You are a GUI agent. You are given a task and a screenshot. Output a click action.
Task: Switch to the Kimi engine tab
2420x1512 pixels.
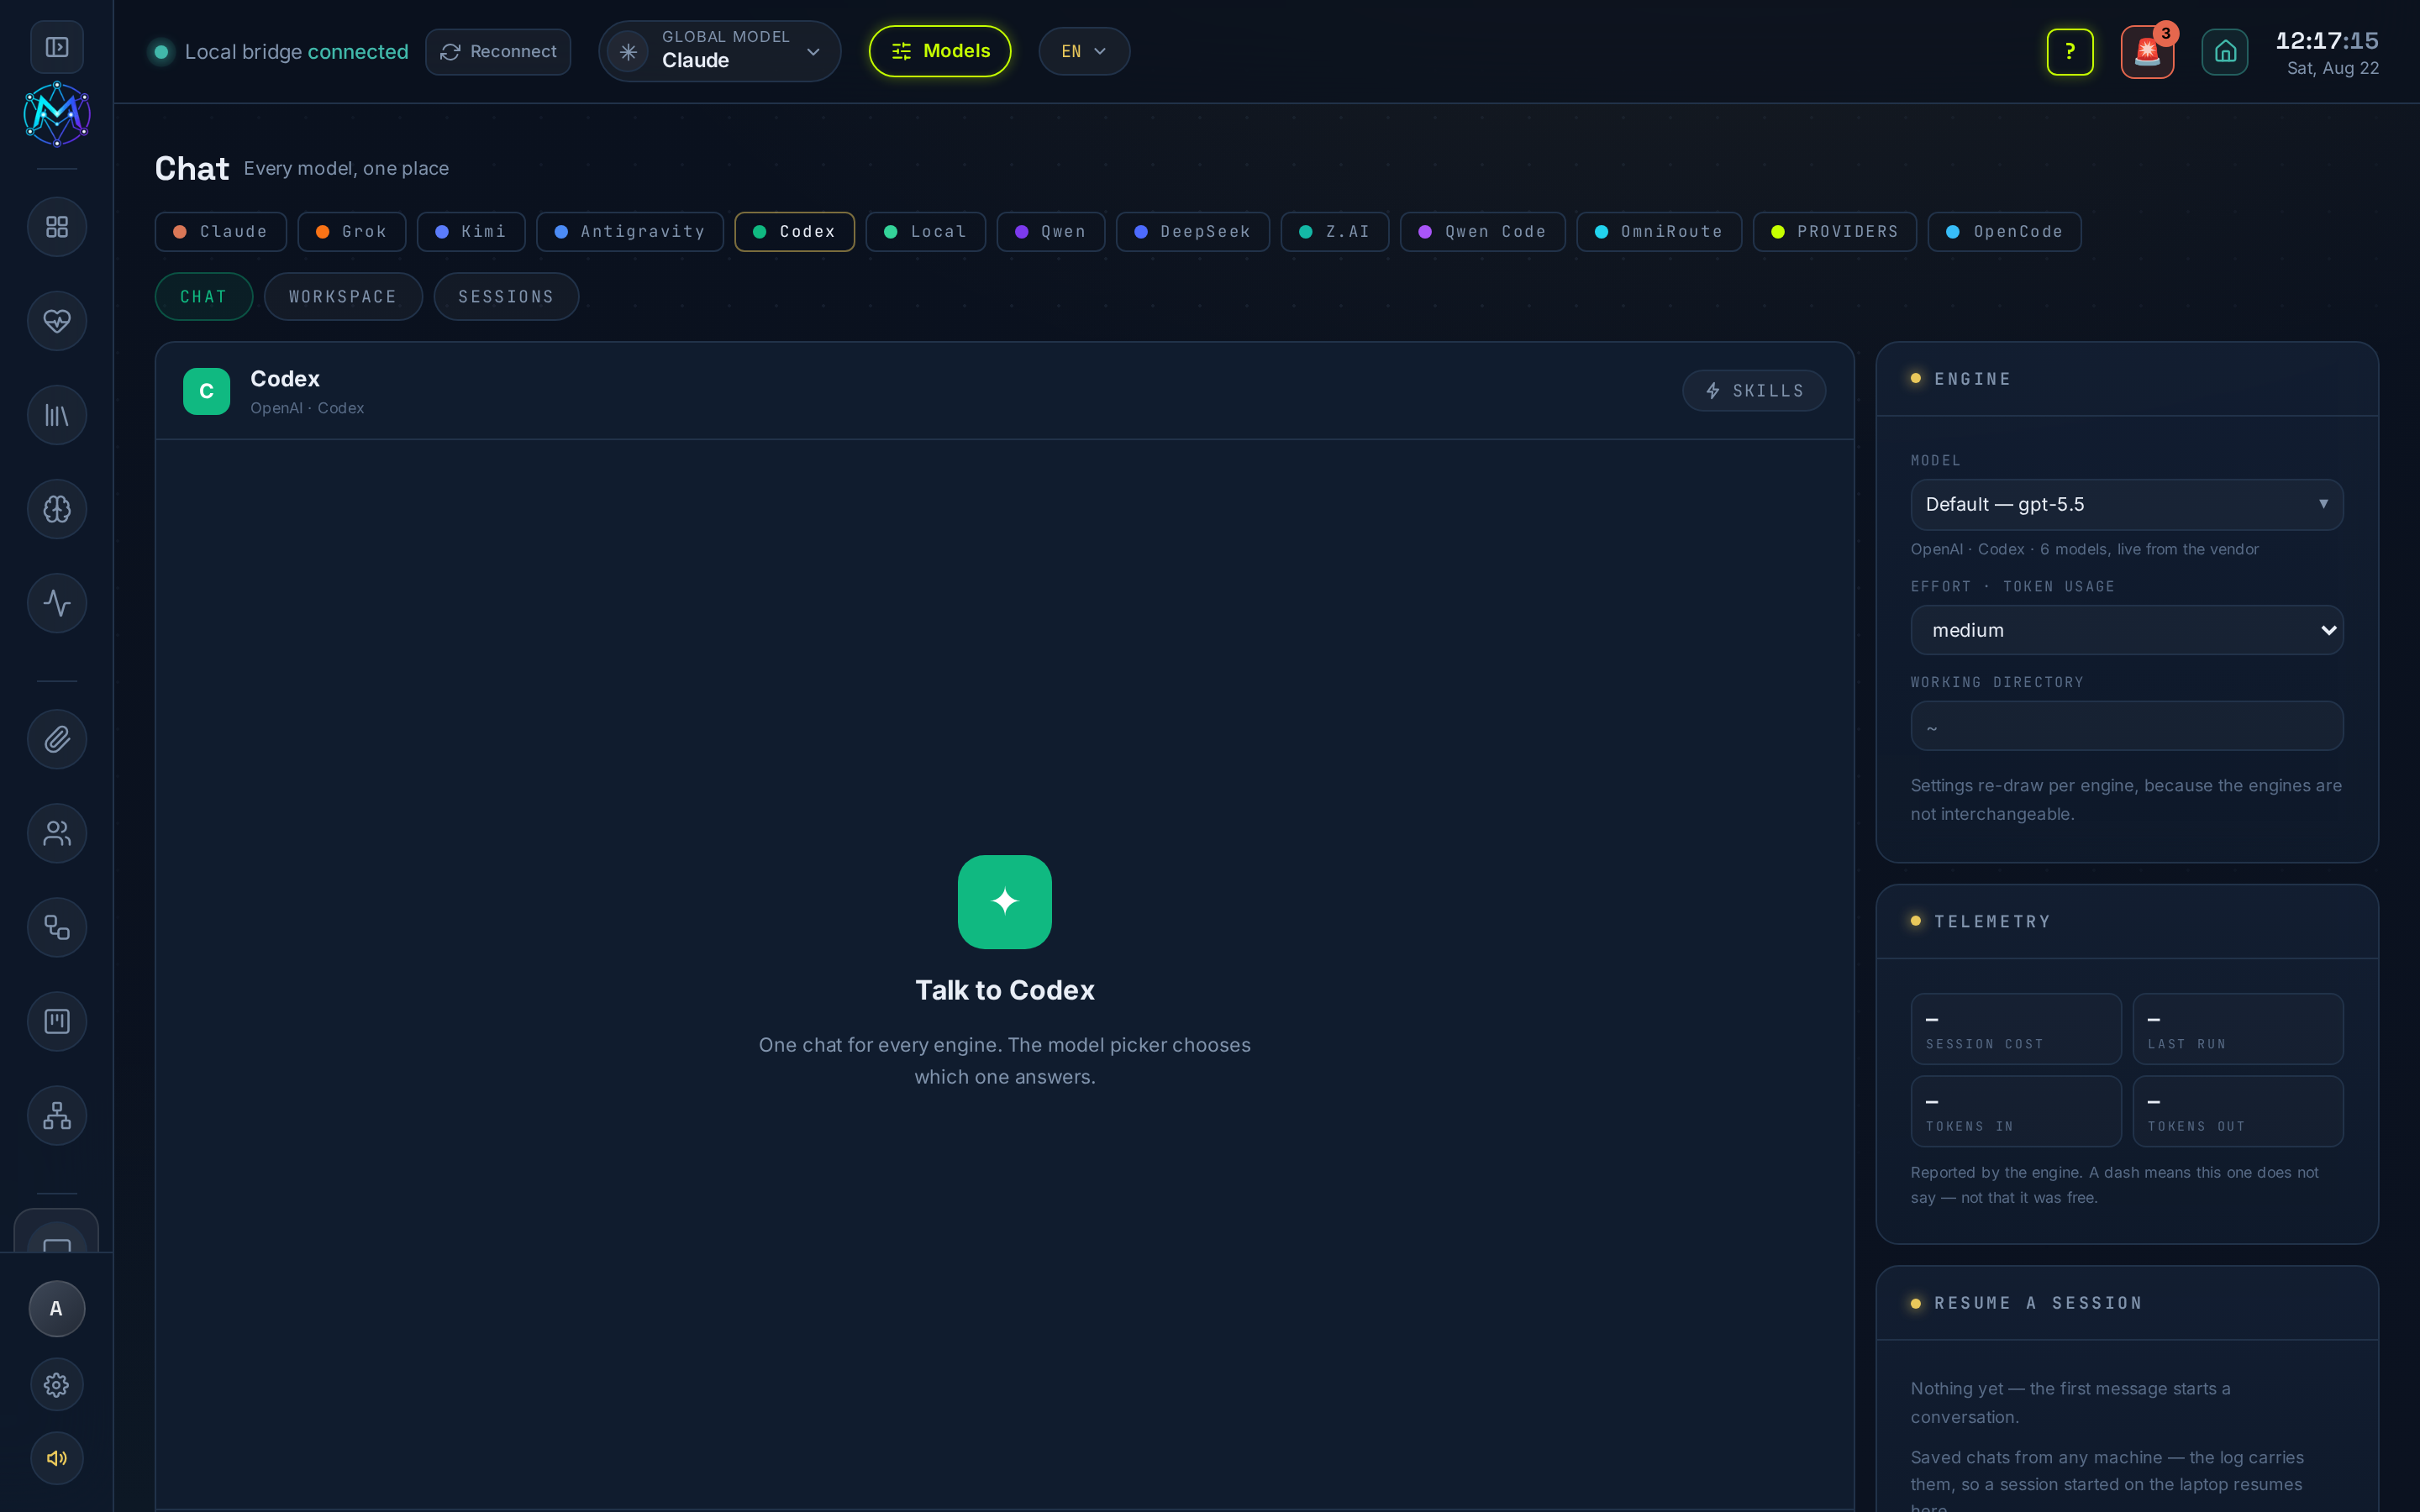[471, 232]
